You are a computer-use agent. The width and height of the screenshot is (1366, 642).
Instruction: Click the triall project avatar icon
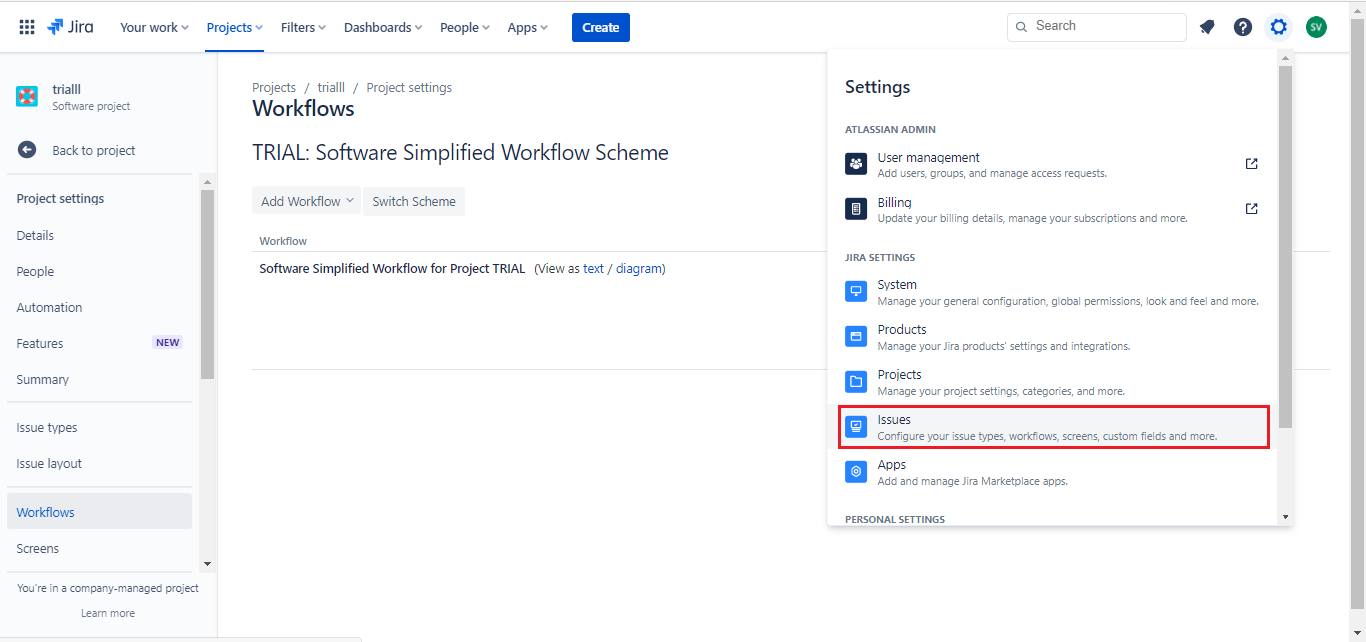click(27, 97)
